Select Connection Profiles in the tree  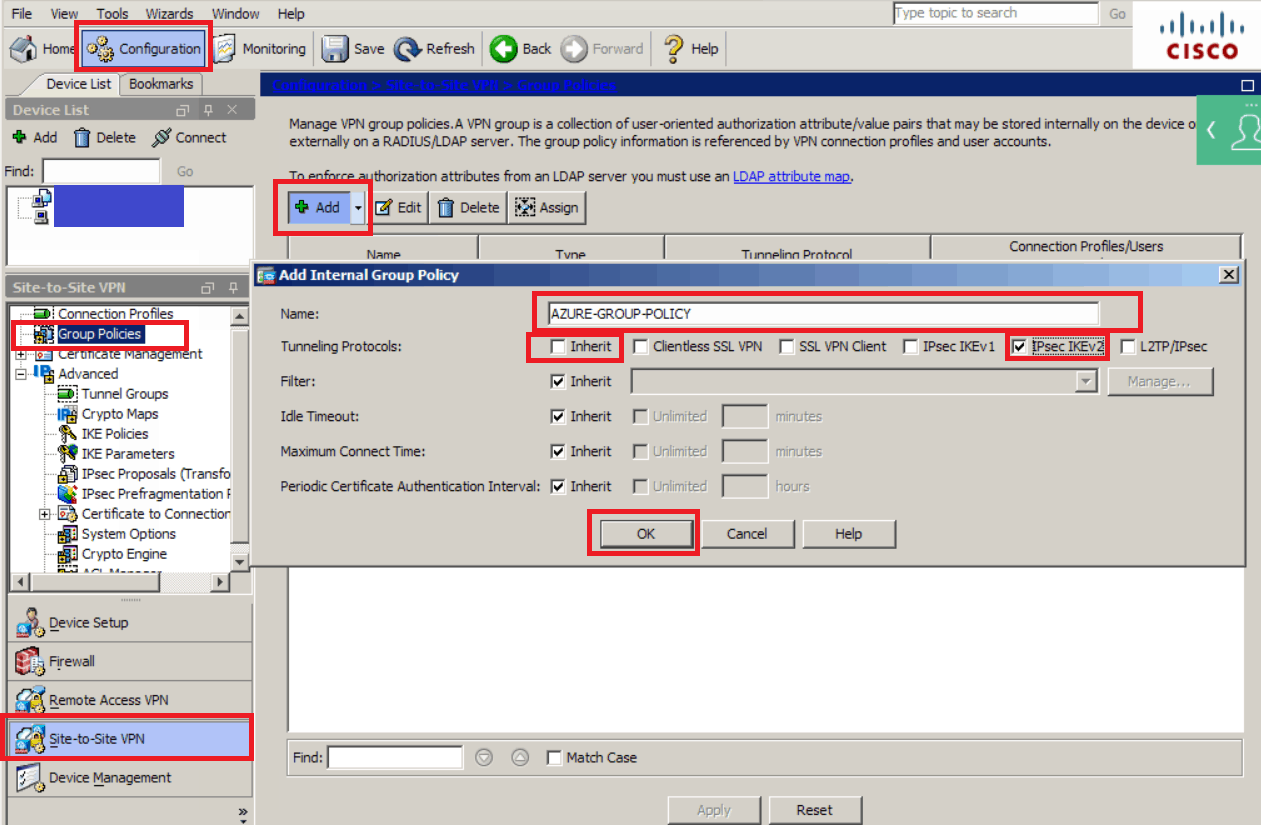point(115,314)
